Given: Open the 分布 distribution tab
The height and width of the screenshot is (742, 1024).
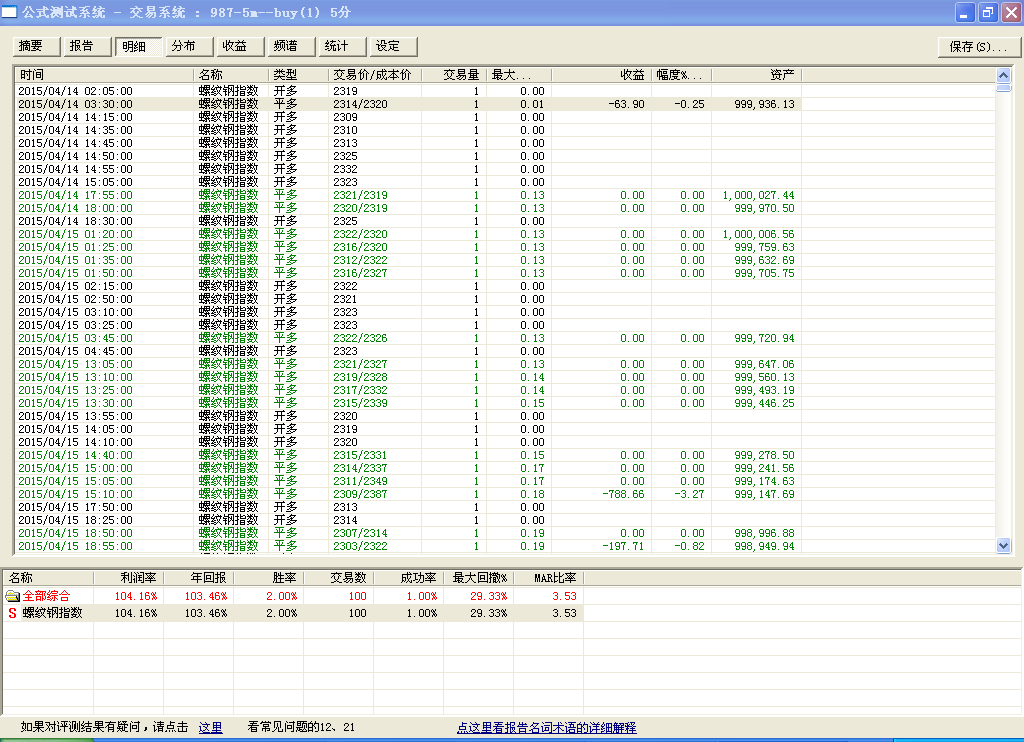Looking at the screenshot, I should tap(190, 46).
